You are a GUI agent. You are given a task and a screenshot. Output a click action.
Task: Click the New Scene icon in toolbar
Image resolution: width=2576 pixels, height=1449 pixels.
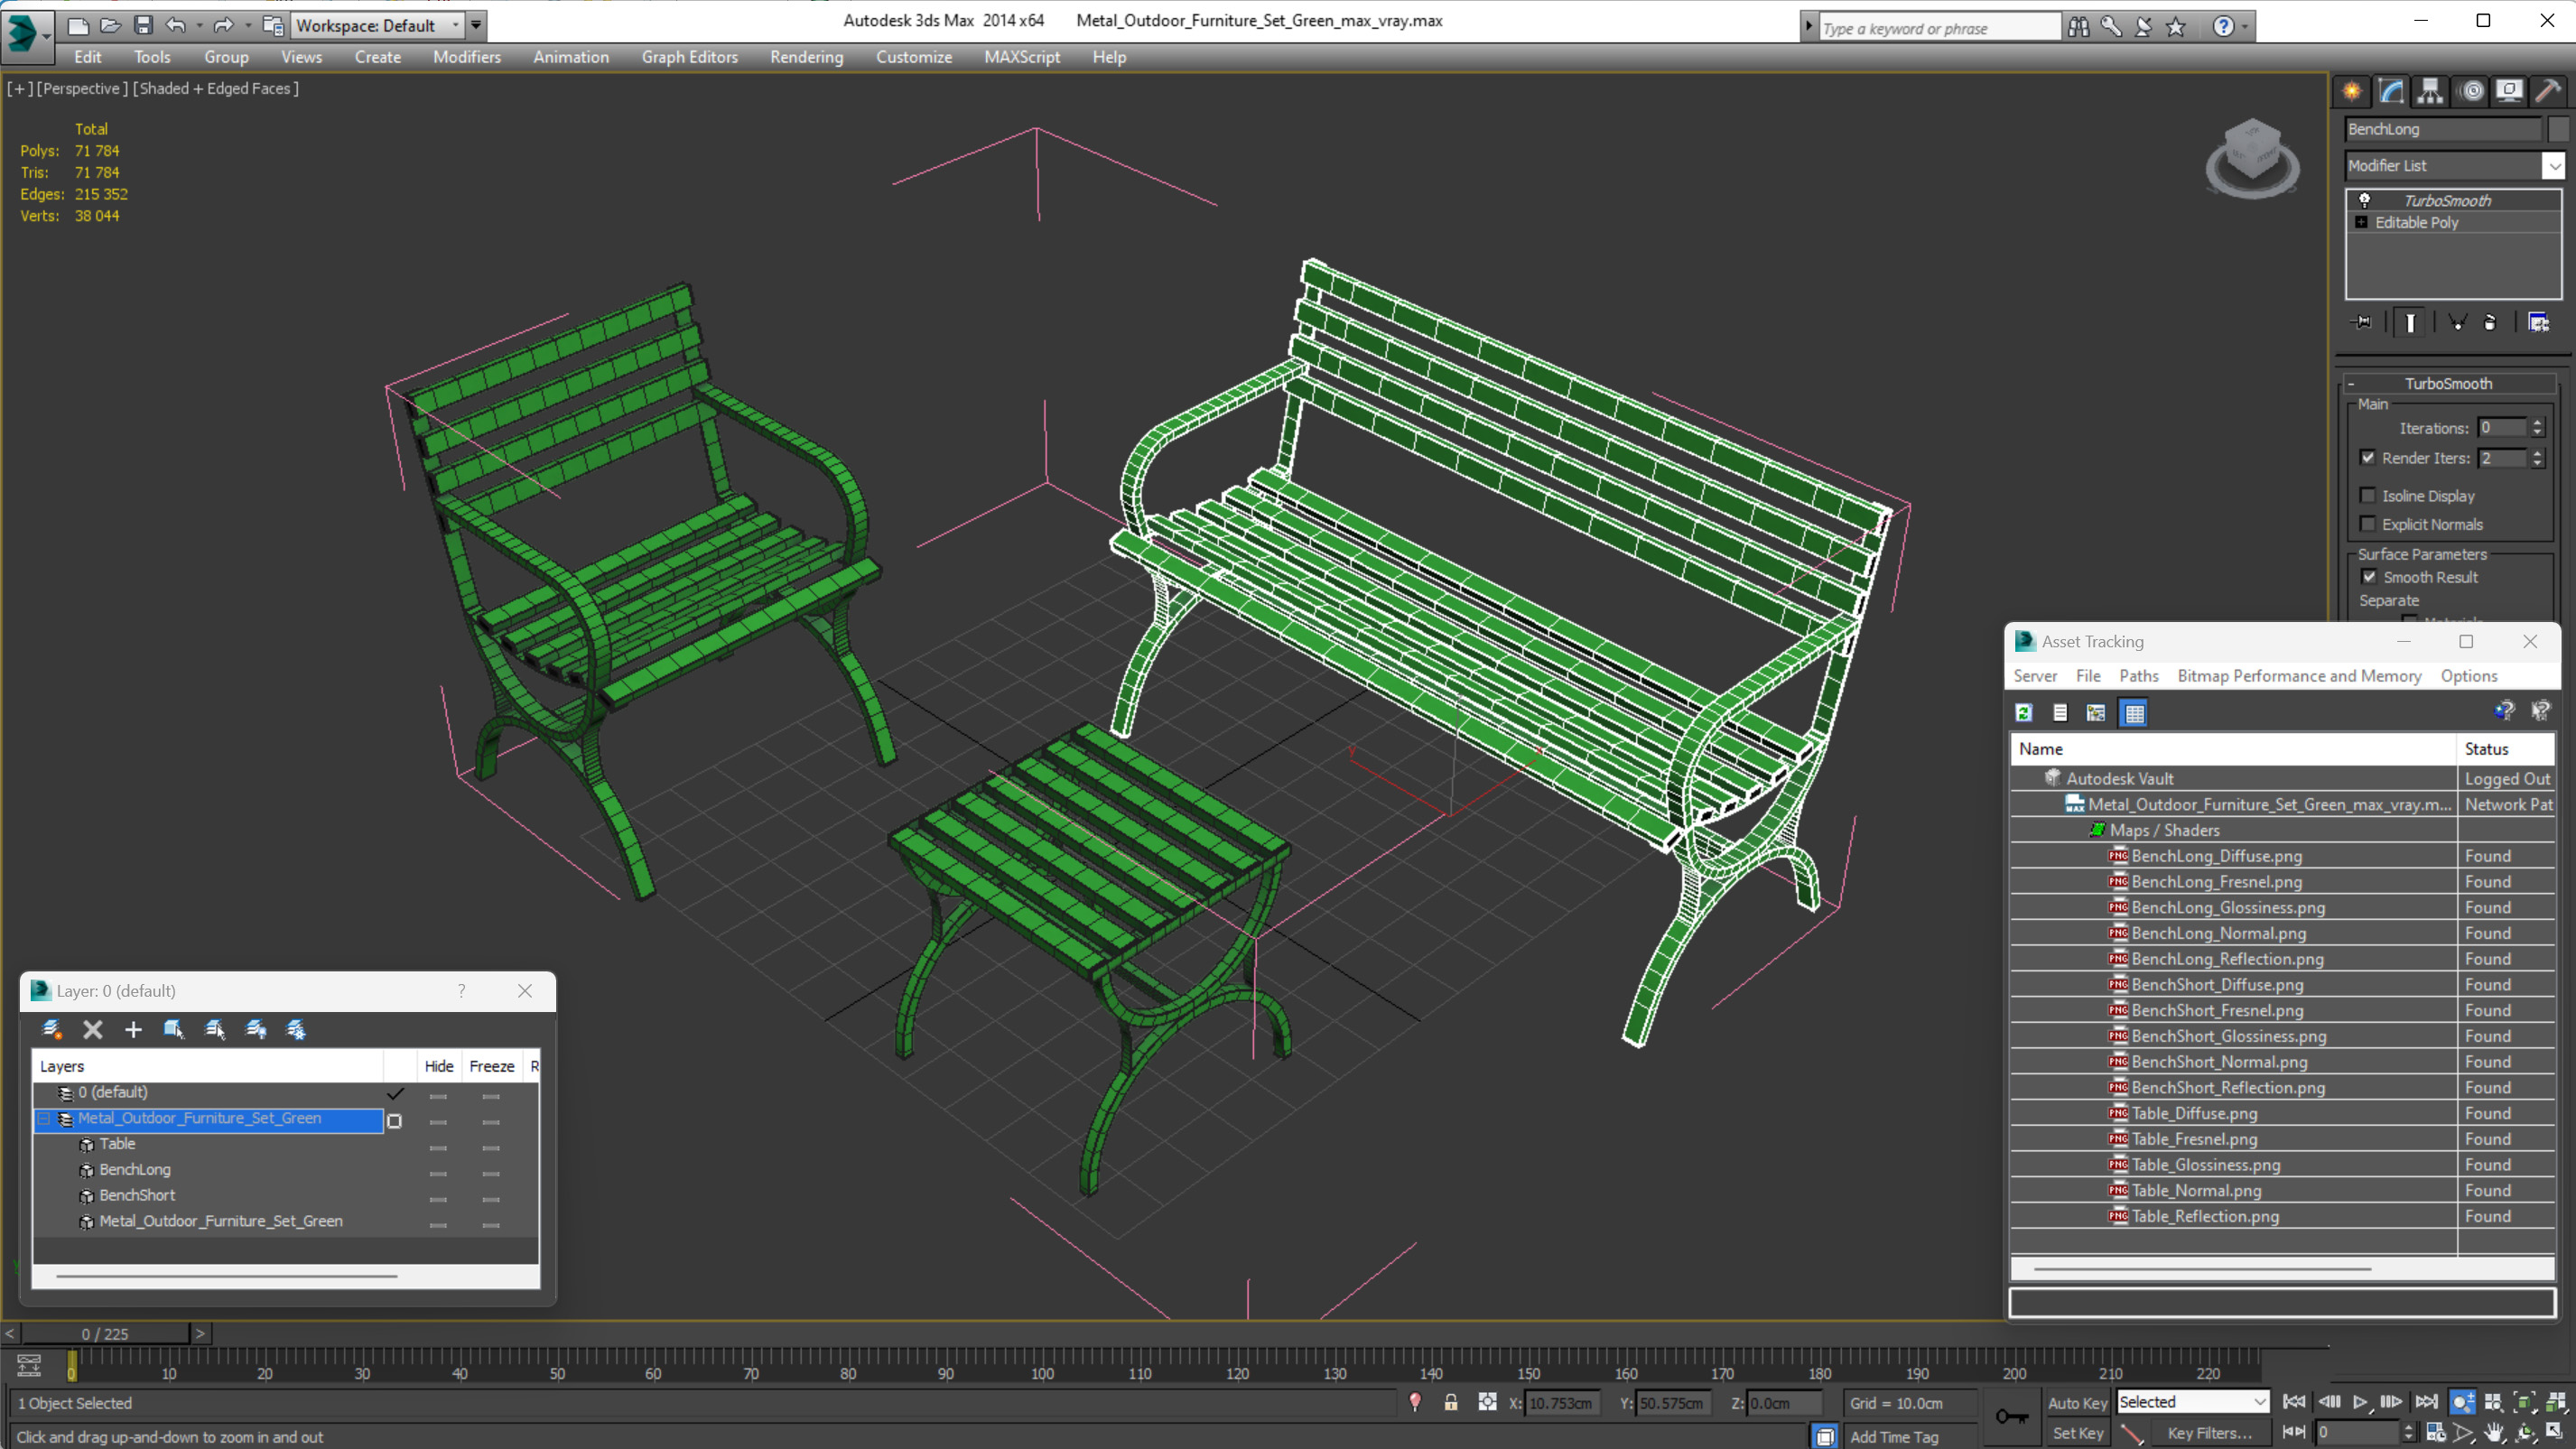78,25
